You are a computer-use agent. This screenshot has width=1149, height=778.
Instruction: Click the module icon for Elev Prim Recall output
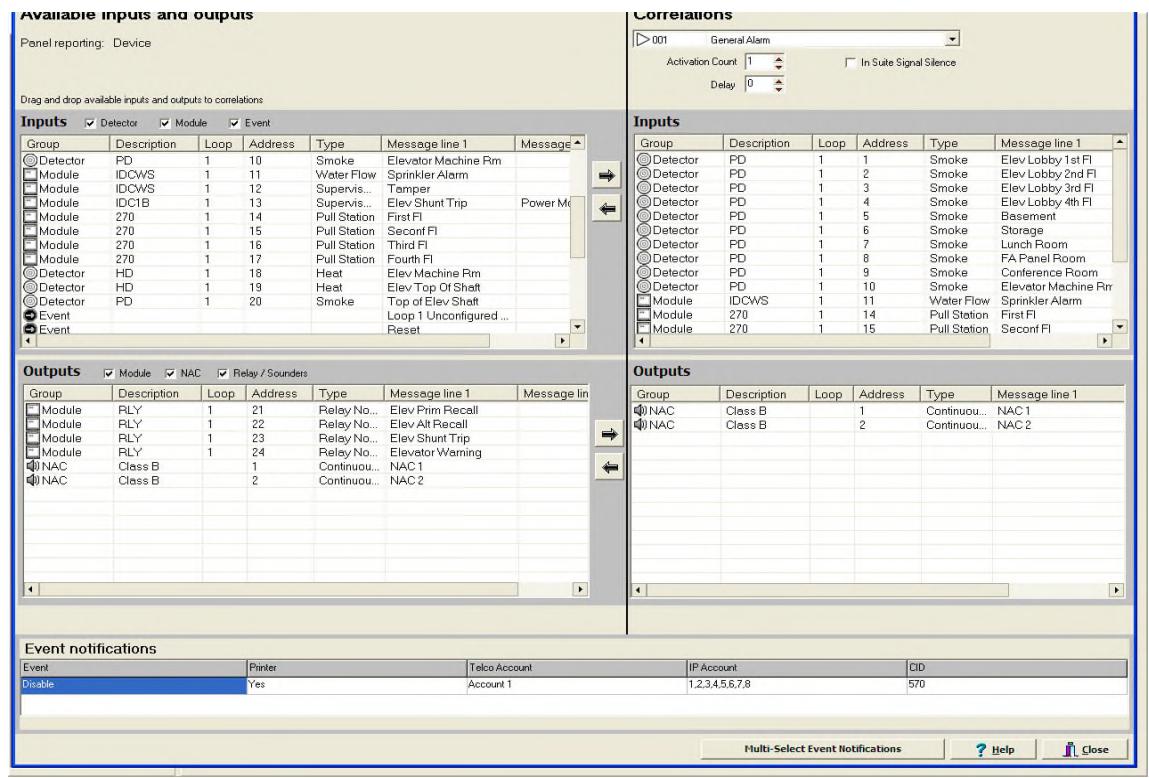[x=33, y=410]
